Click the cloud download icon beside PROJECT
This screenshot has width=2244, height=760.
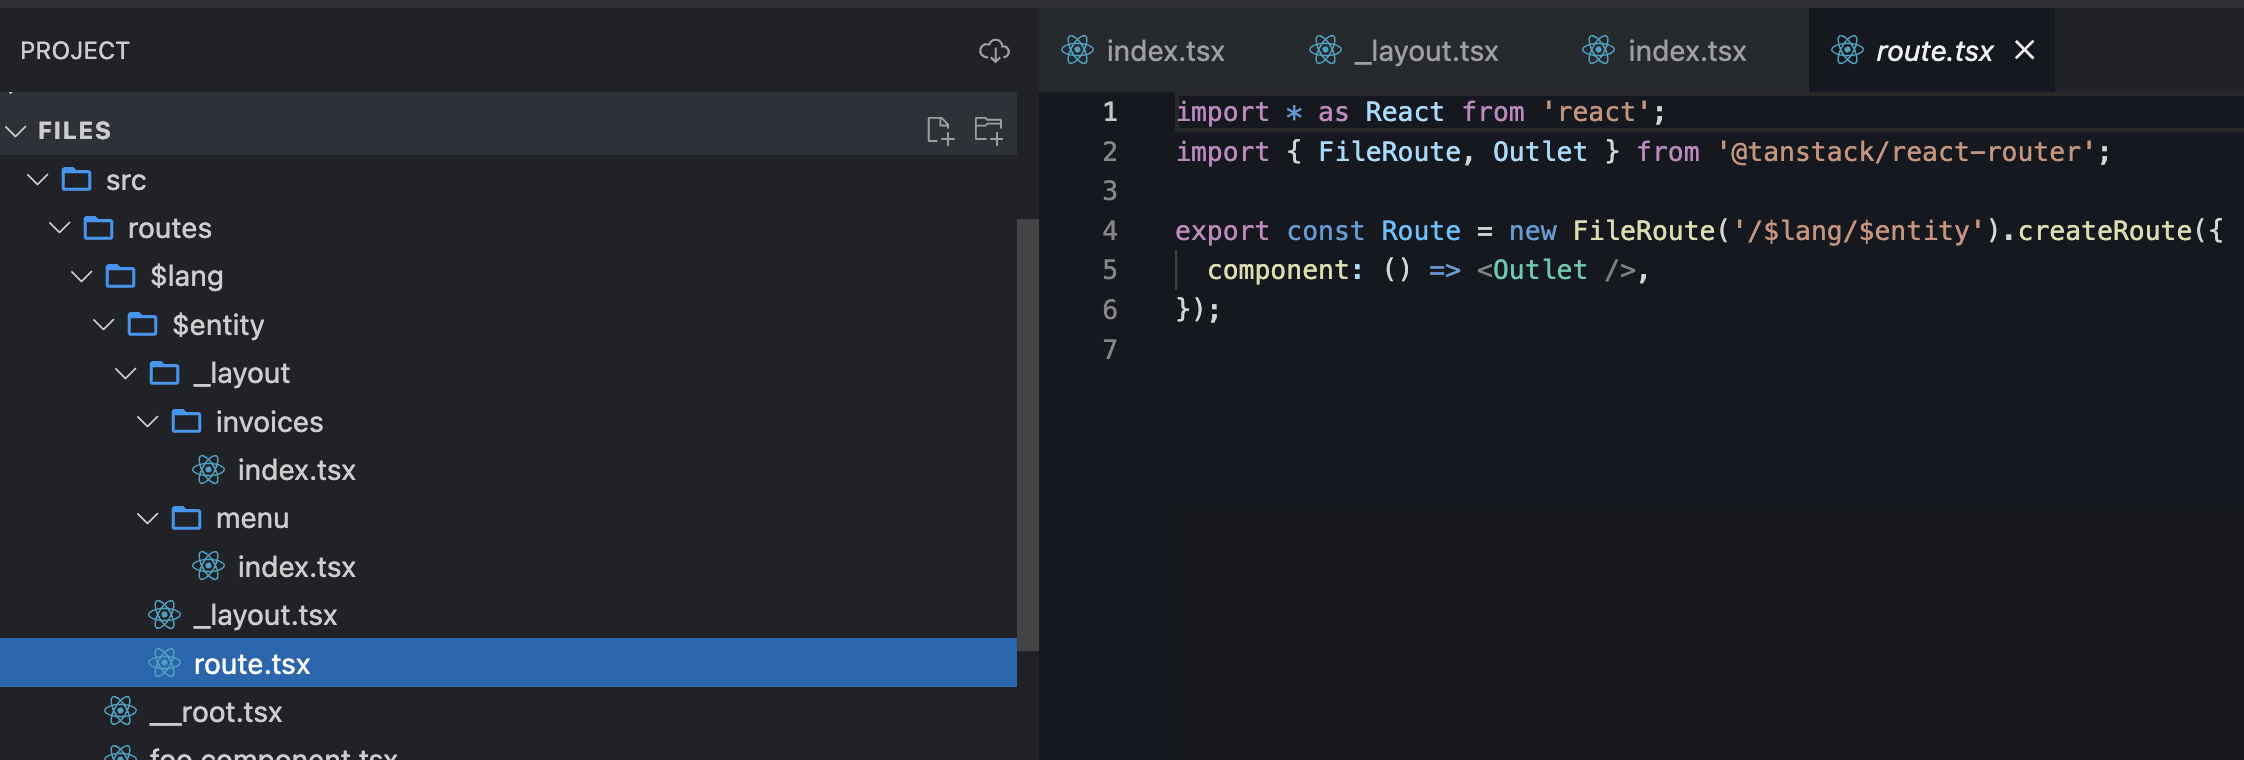(x=993, y=50)
